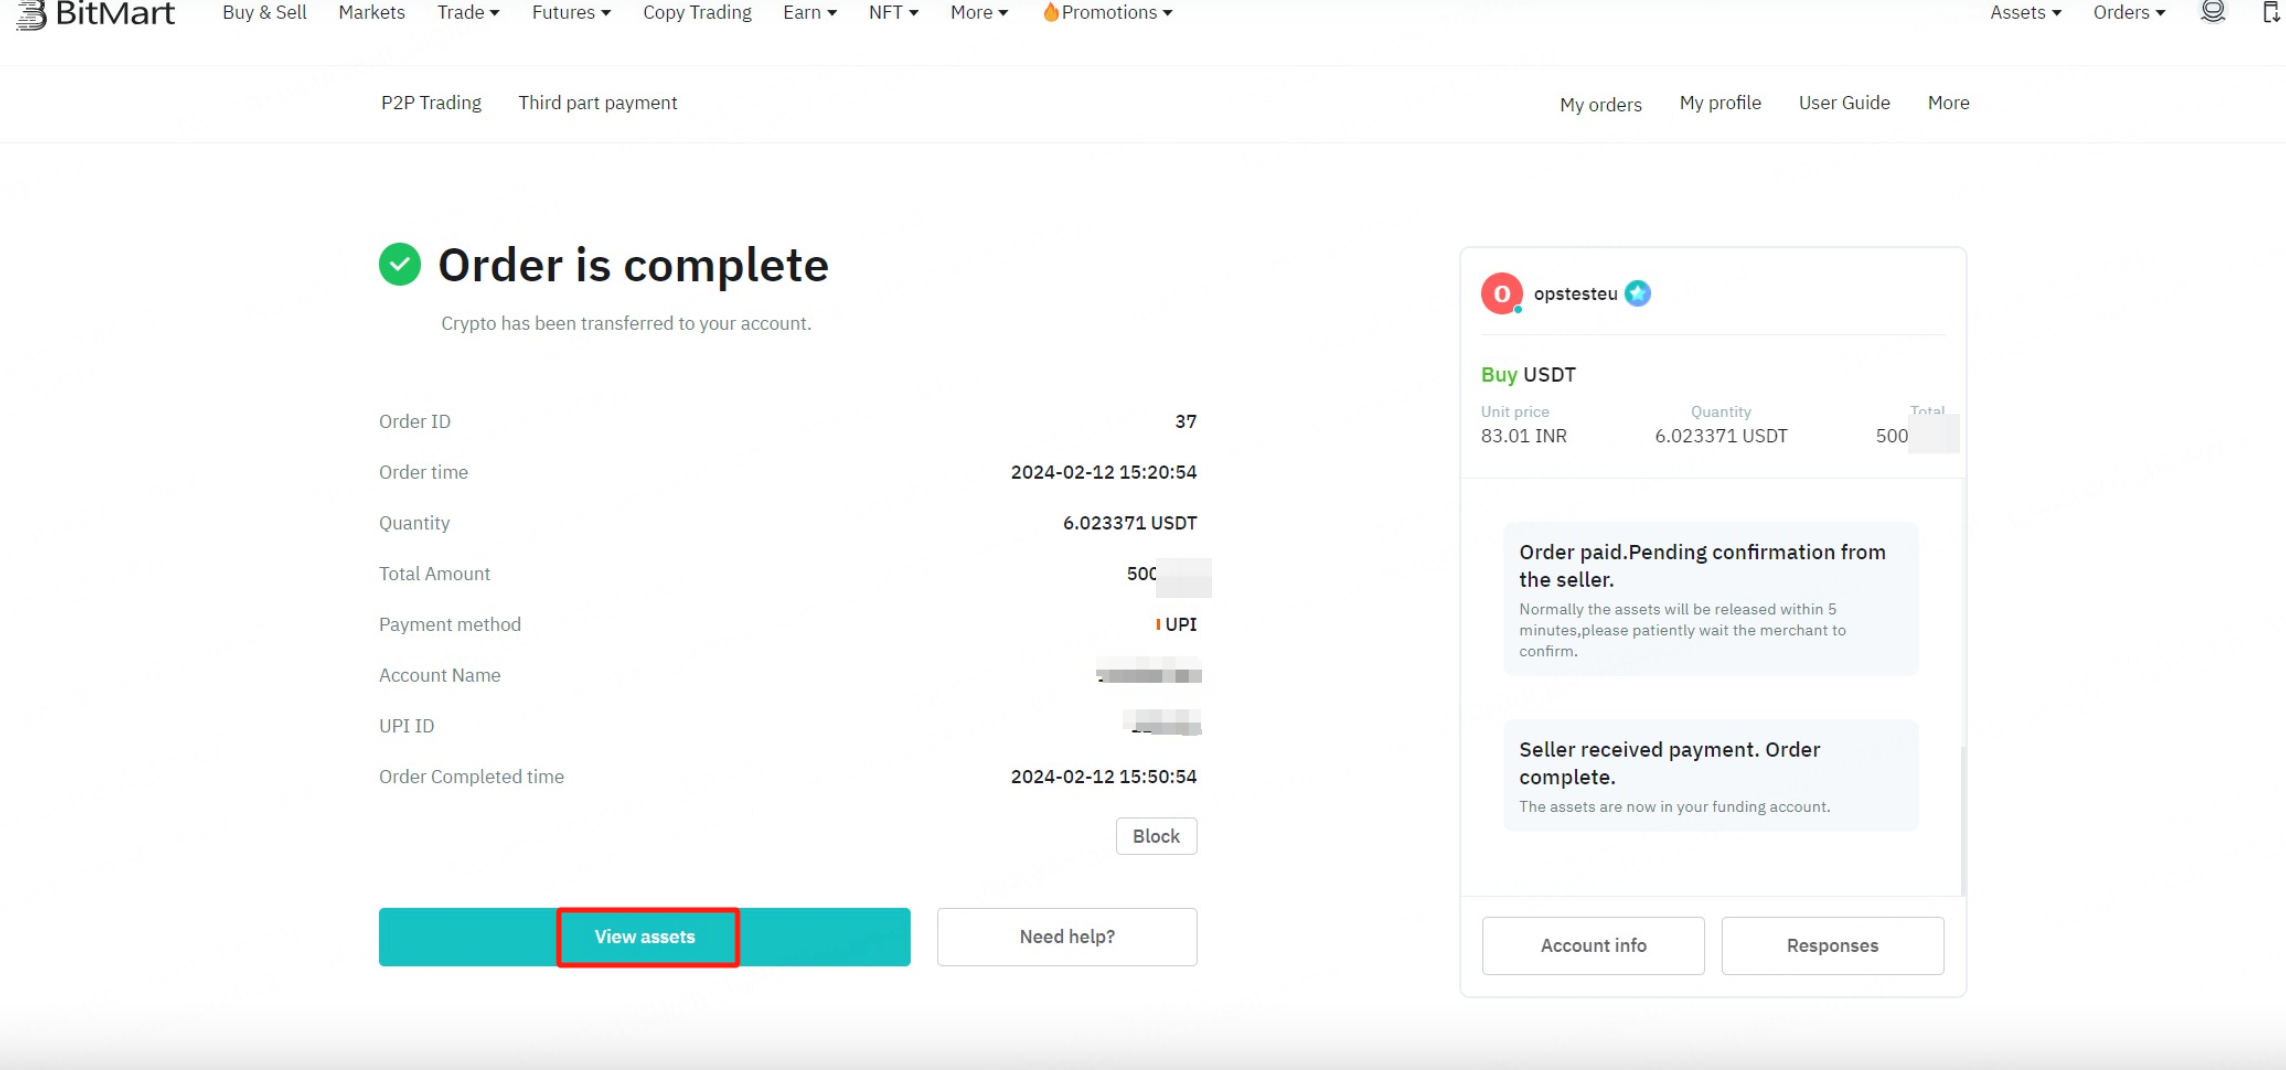Click the 'Order paid.Pending confirmation' message
Screen dimensions: 2286x1070
tap(1710, 599)
